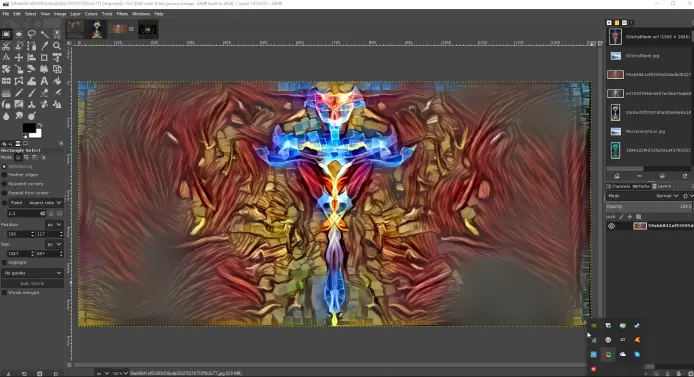Open the Aspect ratio dropdown
The image size is (694, 377).
pyautogui.click(x=45, y=203)
